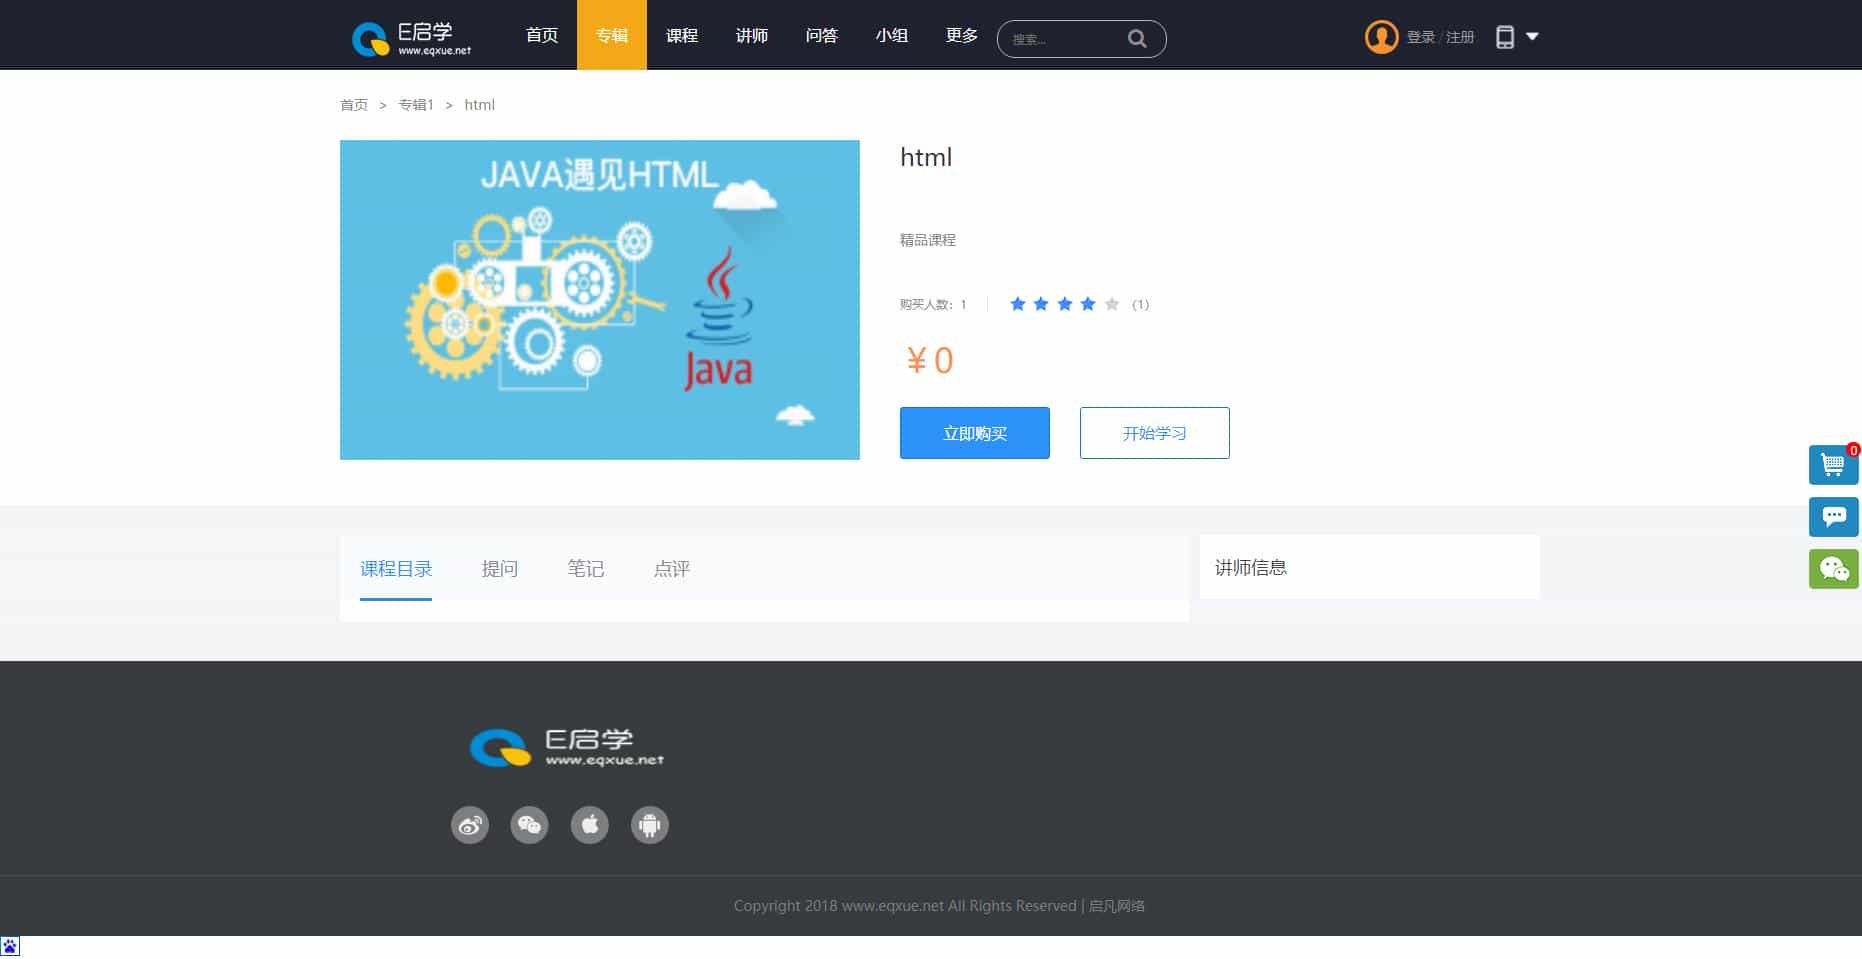The width and height of the screenshot is (1862, 959).
Task: Click the ￥0 price text
Action: [929, 360]
